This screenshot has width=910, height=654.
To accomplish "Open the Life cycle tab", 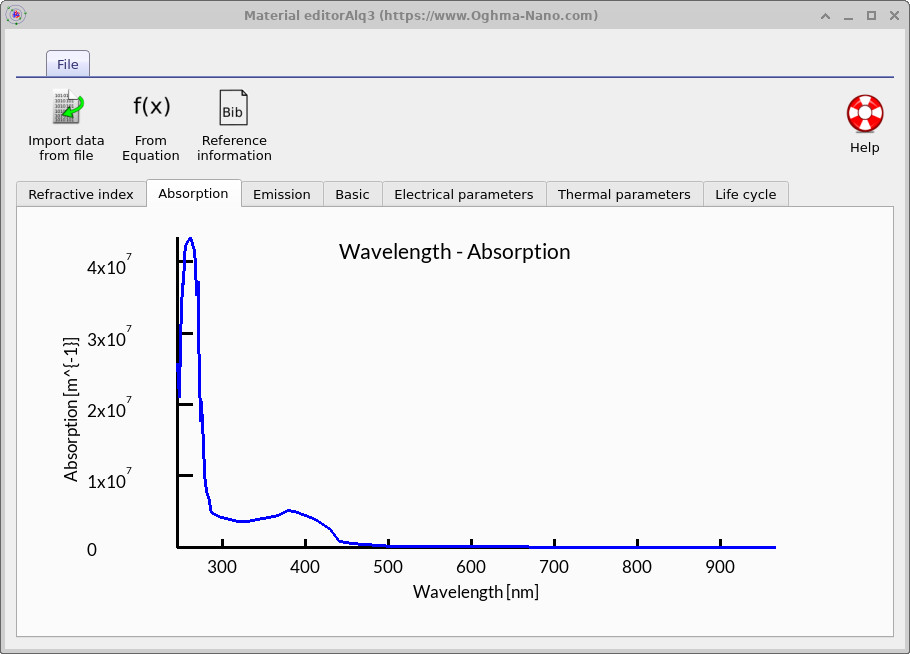I will 746,194.
